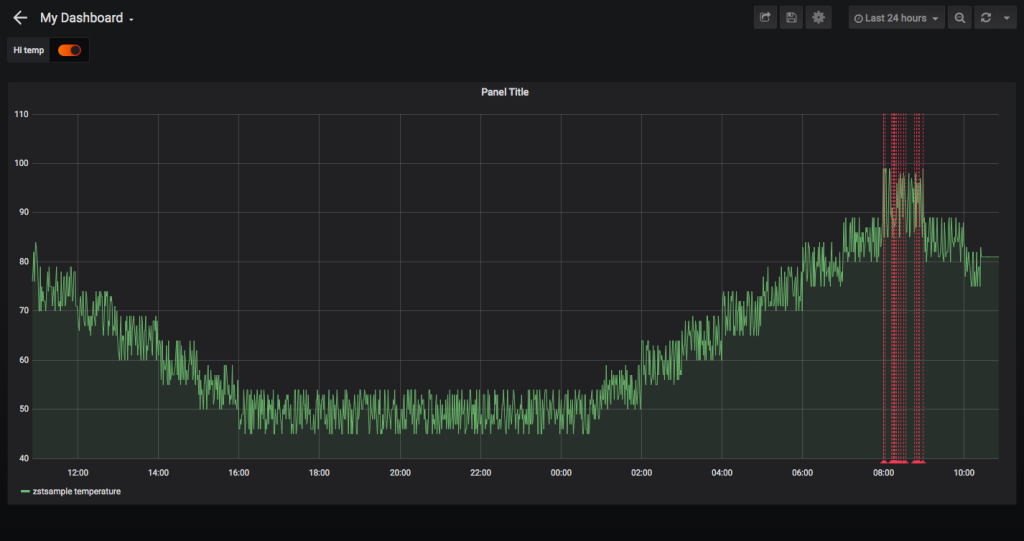This screenshot has height=541, width=1024.
Task: Click the 06:00 x-axis label
Action: point(803,473)
